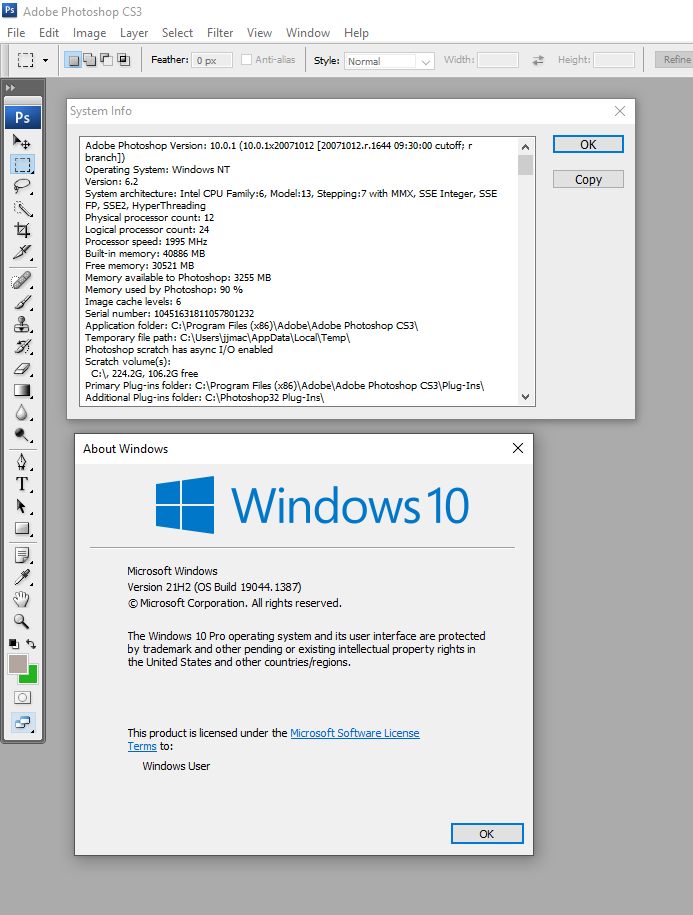
Task: Click the Refine Edge button
Action: pyautogui.click(x=674, y=60)
